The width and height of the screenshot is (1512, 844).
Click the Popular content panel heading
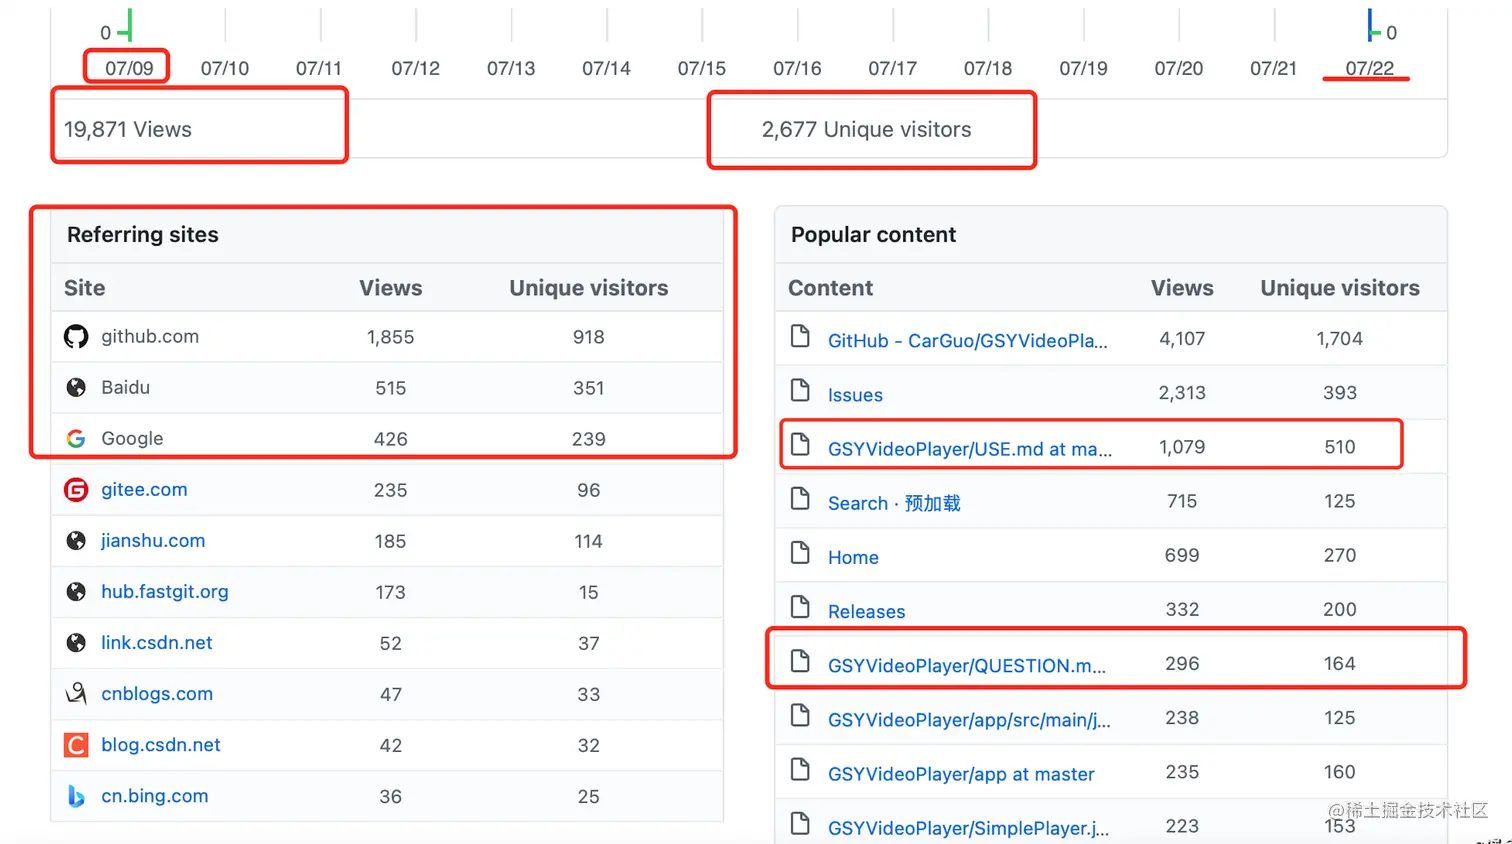tap(873, 234)
